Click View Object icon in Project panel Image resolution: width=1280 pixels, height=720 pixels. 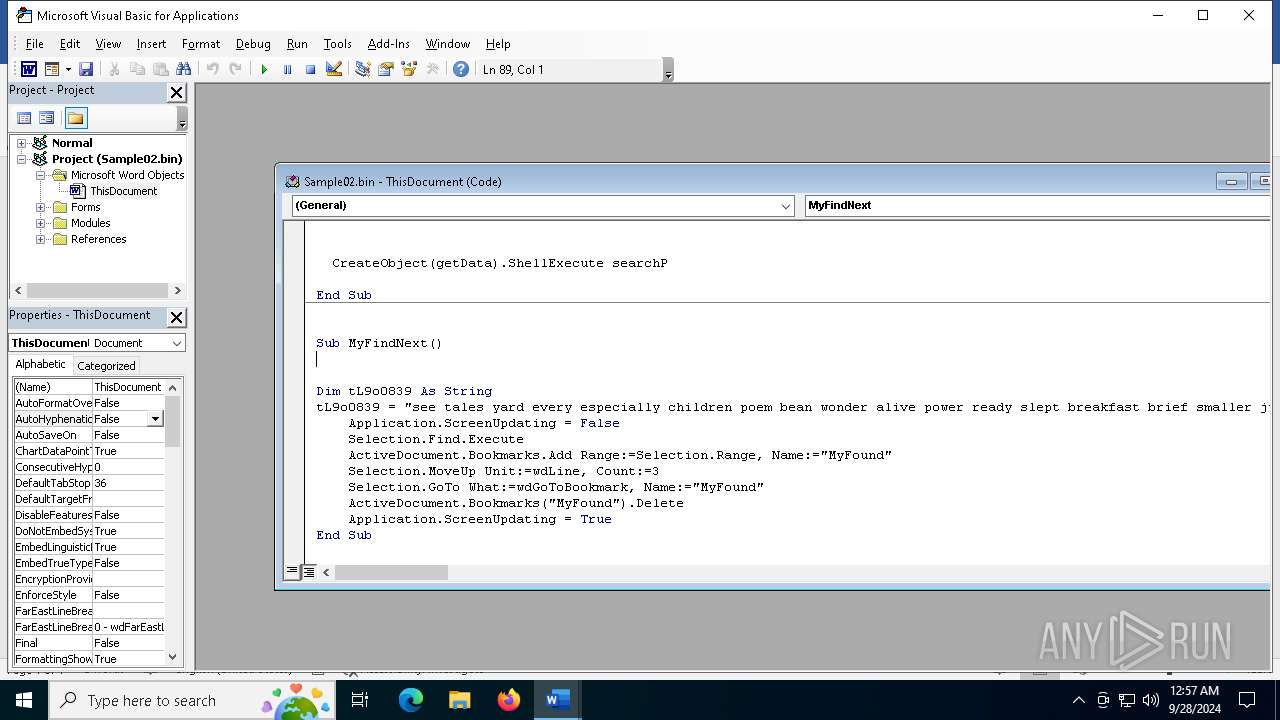(x=47, y=118)
